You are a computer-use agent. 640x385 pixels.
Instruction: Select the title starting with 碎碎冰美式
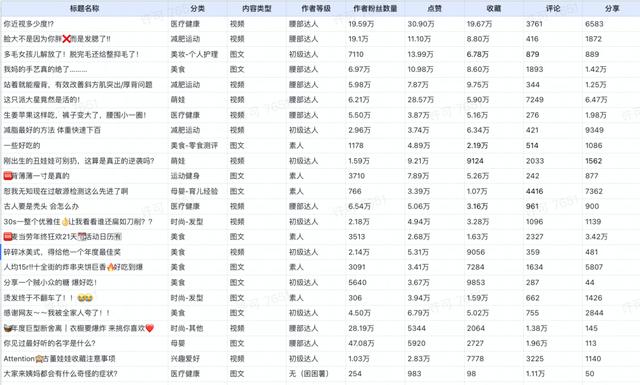(62, 252)
